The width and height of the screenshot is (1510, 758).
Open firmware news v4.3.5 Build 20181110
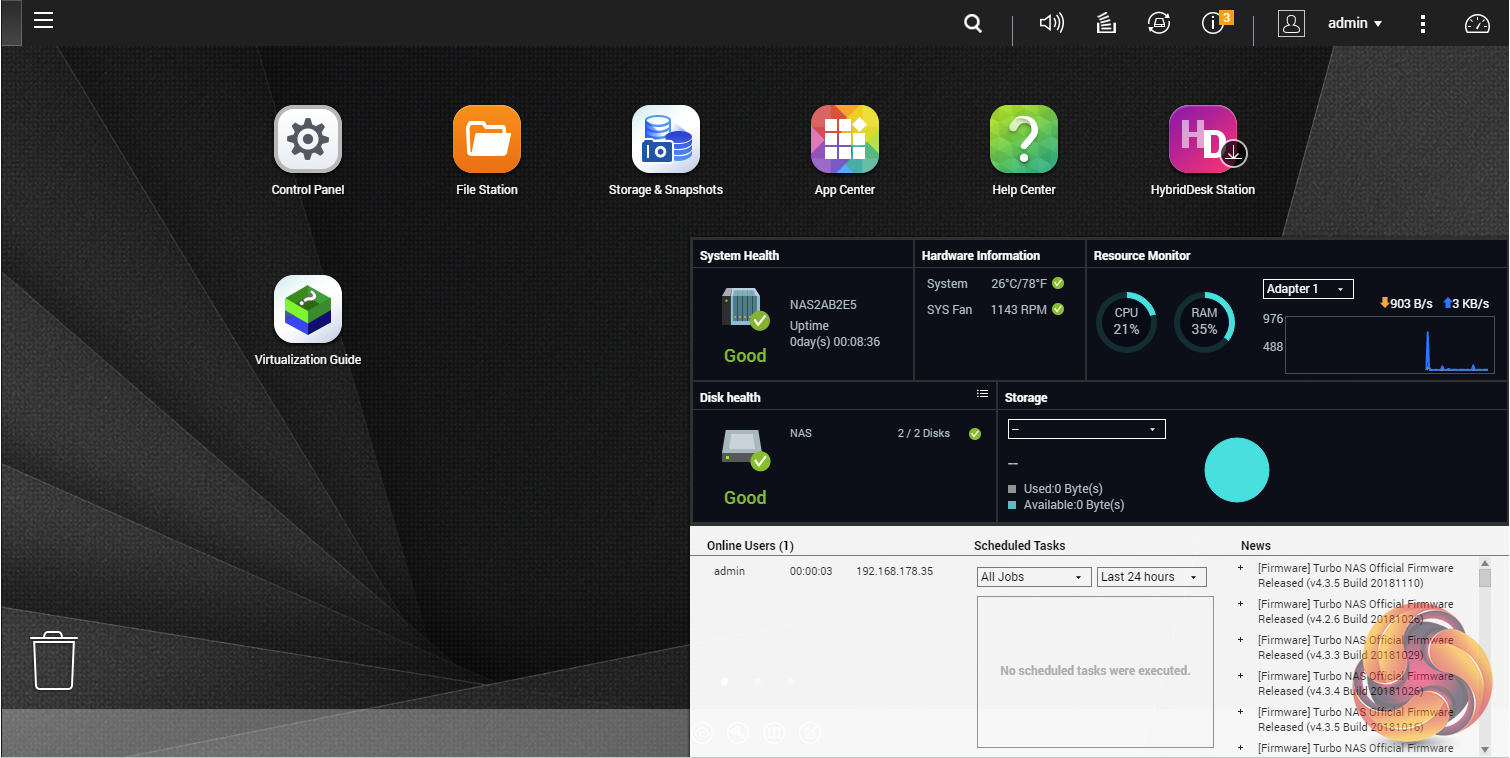coord(1356,575)
